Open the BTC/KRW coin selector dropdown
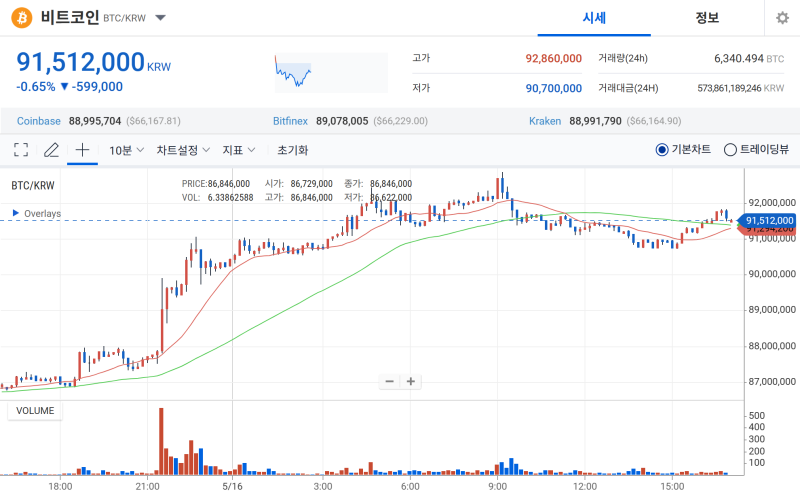The width and height of the screenshot is (800, 499). pos(160,18)
